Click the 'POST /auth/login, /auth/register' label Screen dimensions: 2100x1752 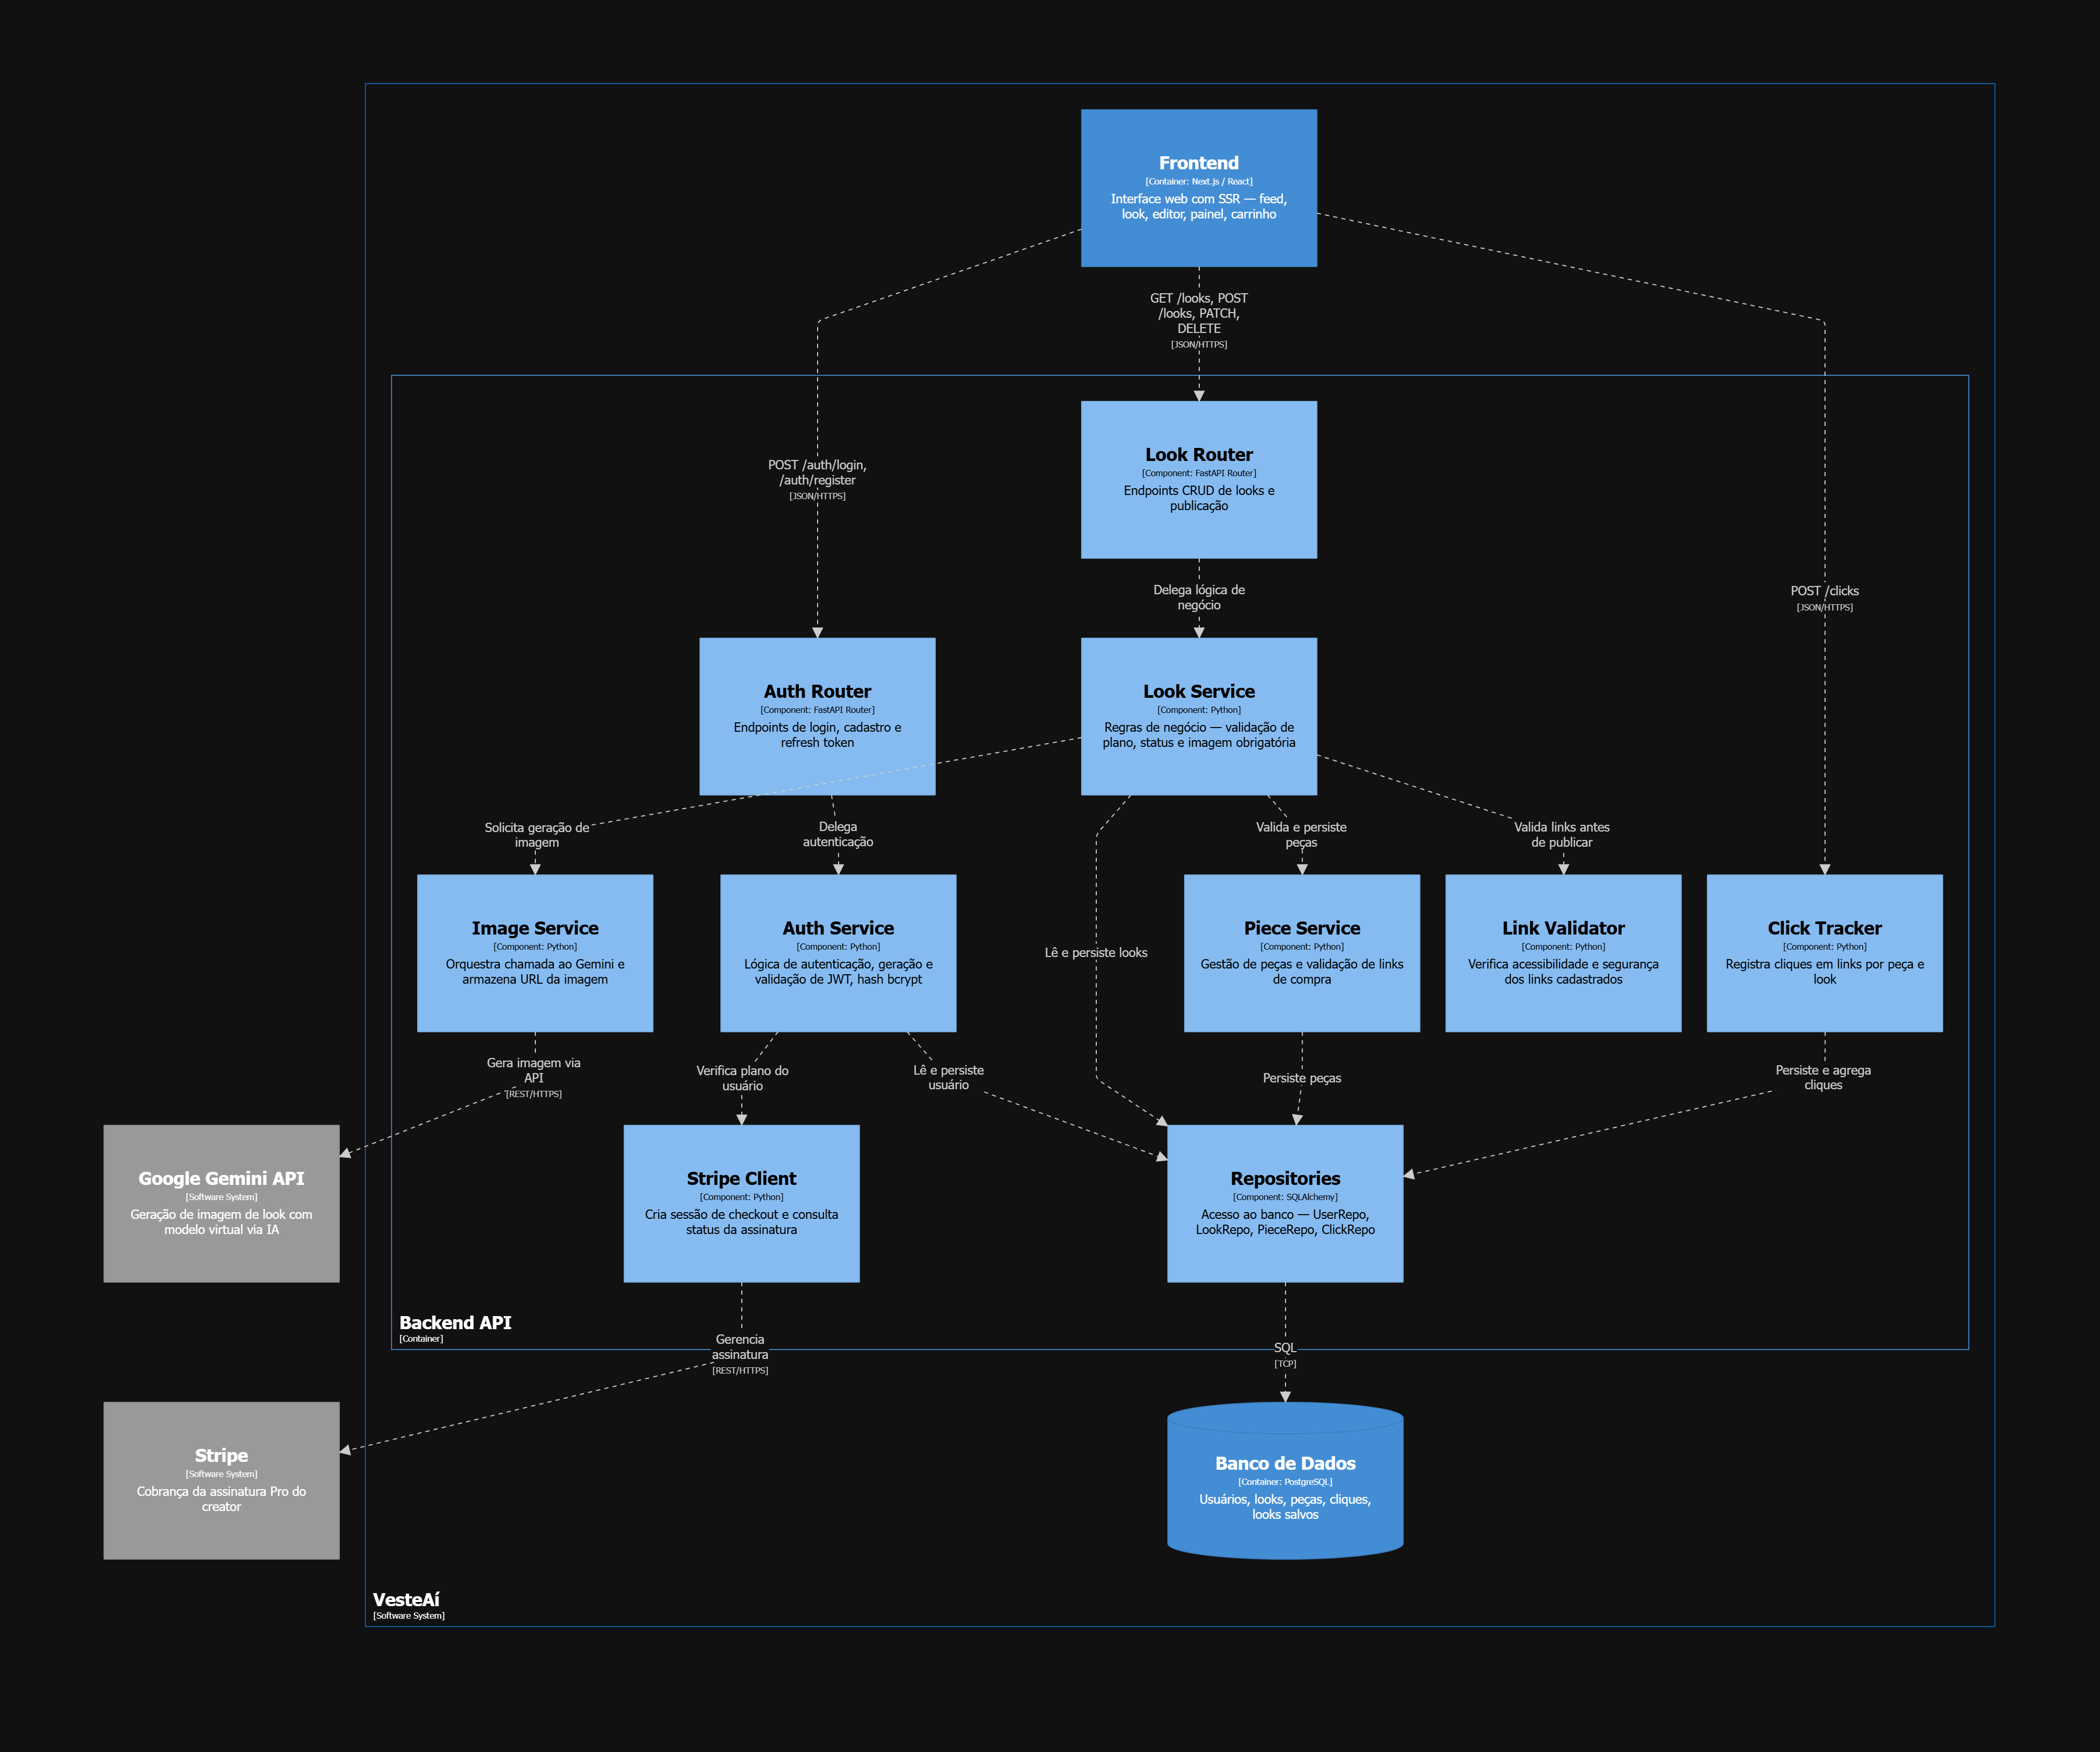[817, 472]
